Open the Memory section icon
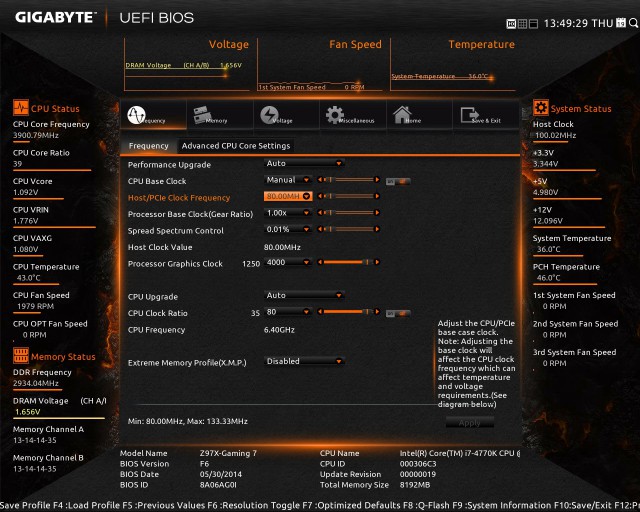 [202, 115]
